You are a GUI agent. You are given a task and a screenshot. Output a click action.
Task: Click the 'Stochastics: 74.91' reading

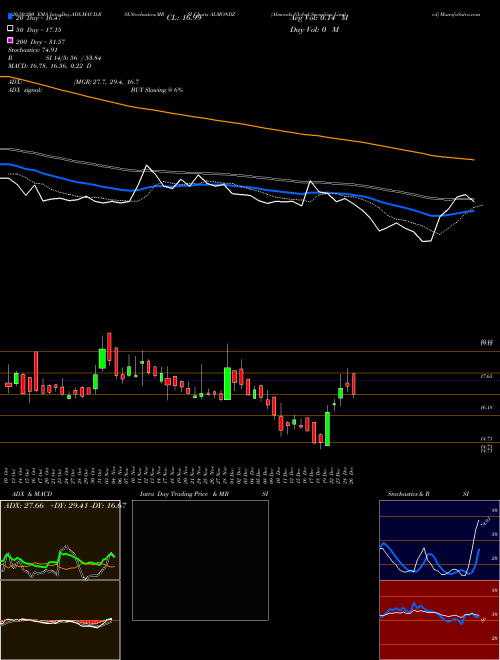tap(32, 50)
